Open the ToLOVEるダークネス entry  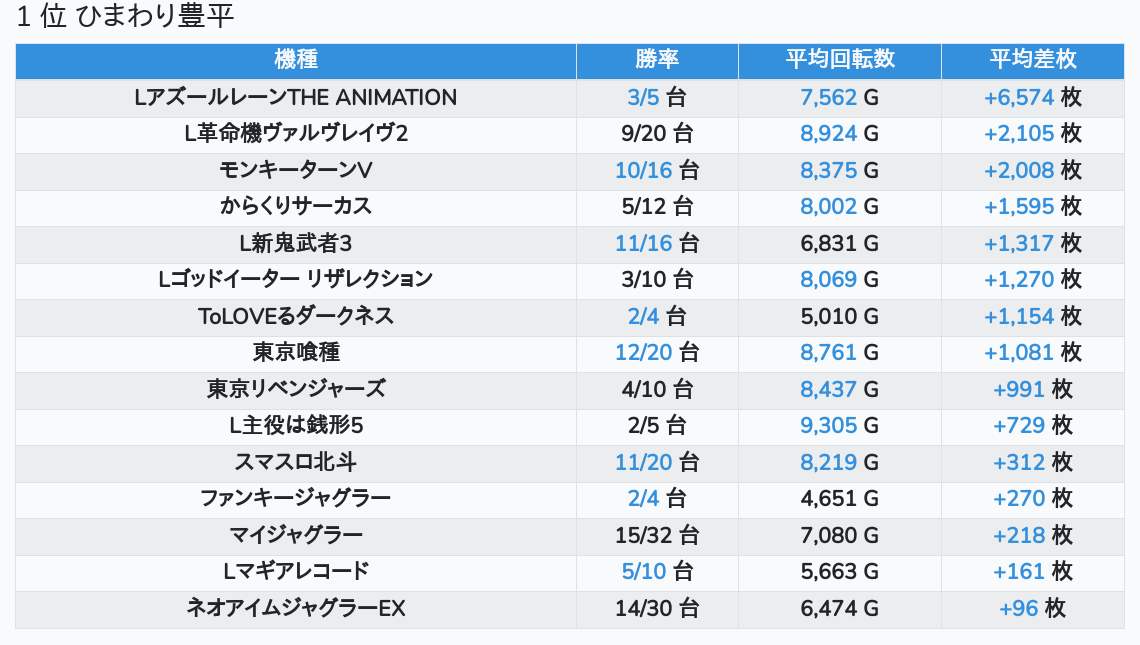pyautogui.click(x=296, y=316)
